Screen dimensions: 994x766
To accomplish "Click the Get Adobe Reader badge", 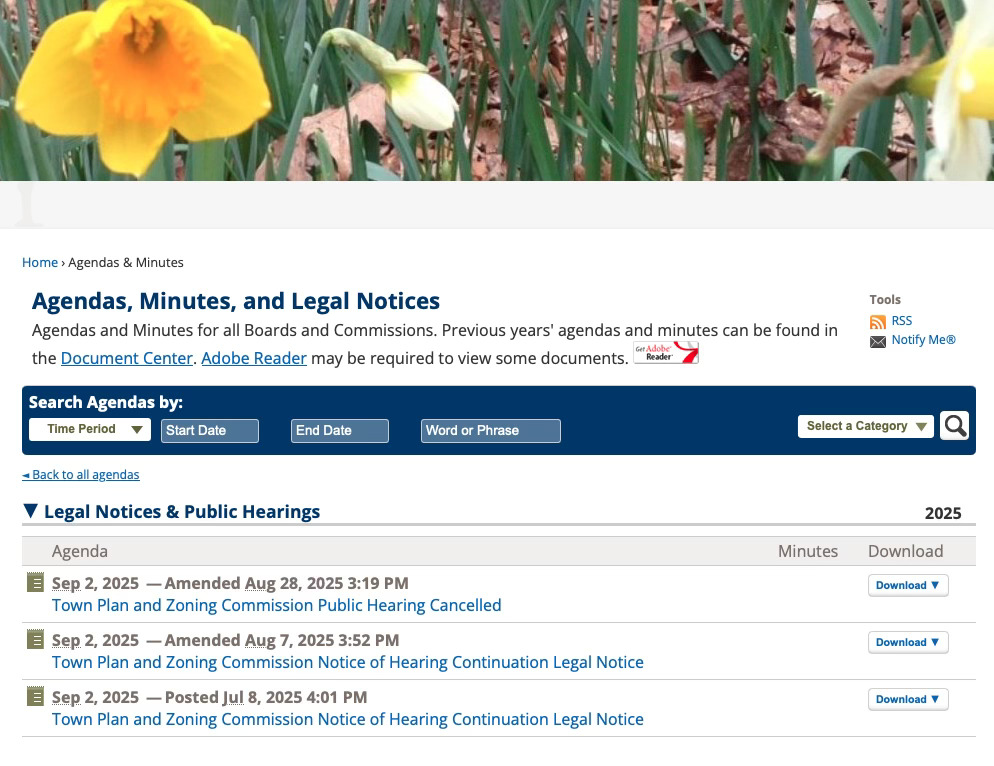I will tap(666, 353).
